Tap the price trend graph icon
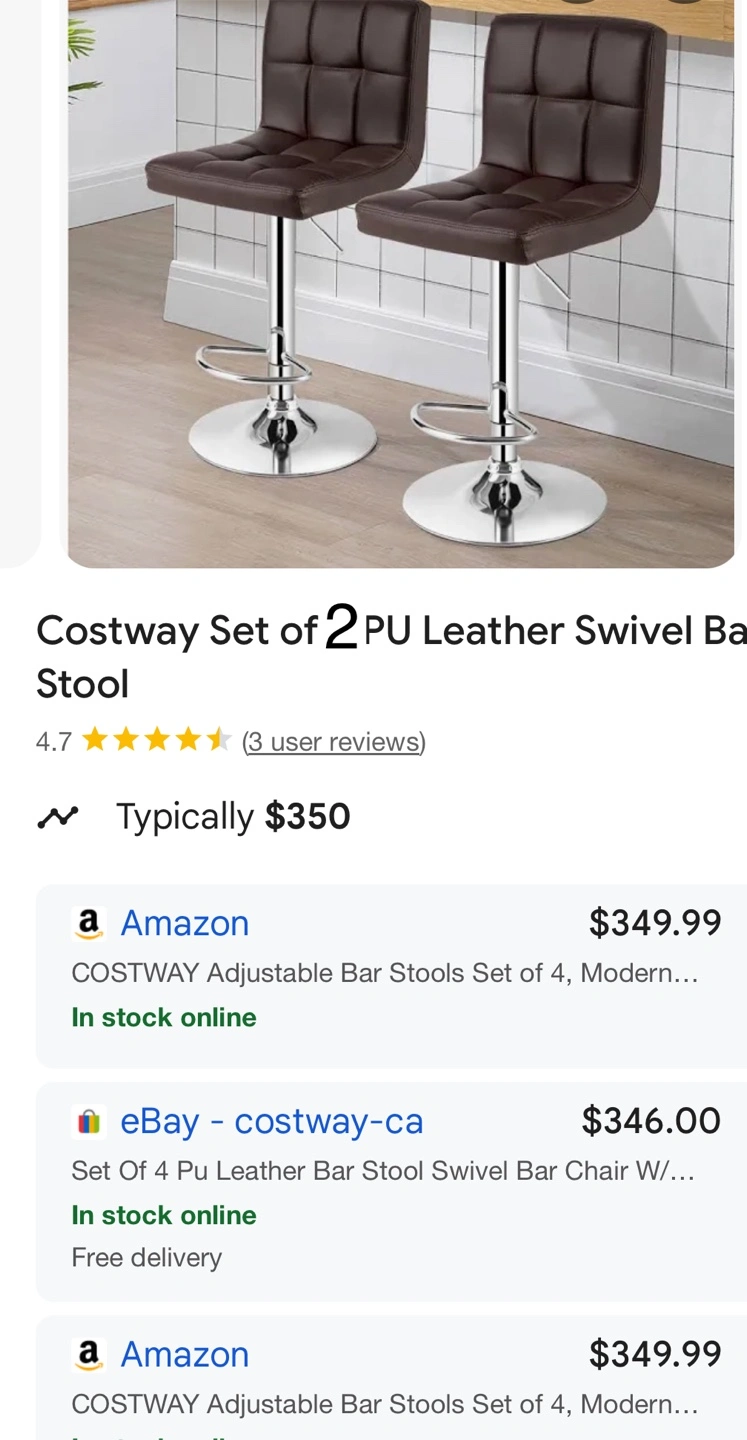 coord(57,817)
